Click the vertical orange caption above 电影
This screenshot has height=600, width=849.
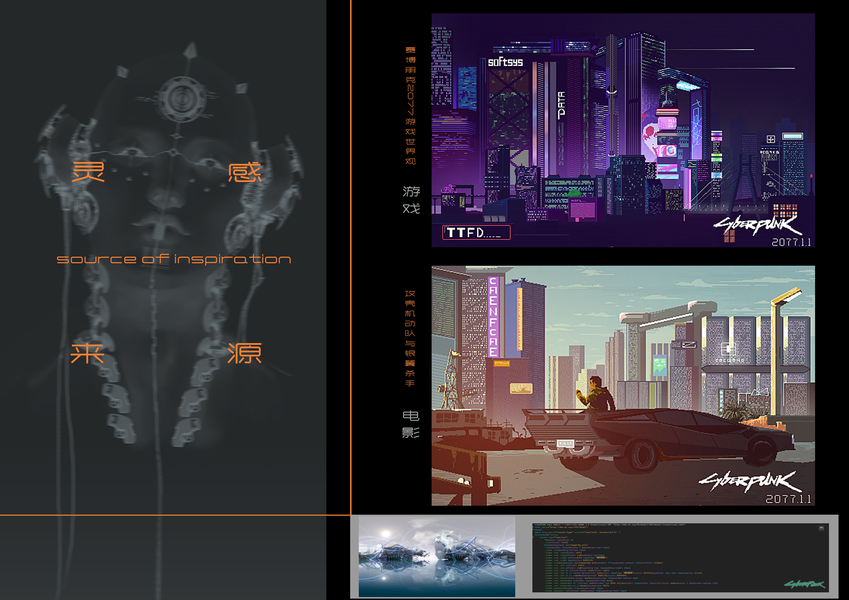[x=410, y=338]
